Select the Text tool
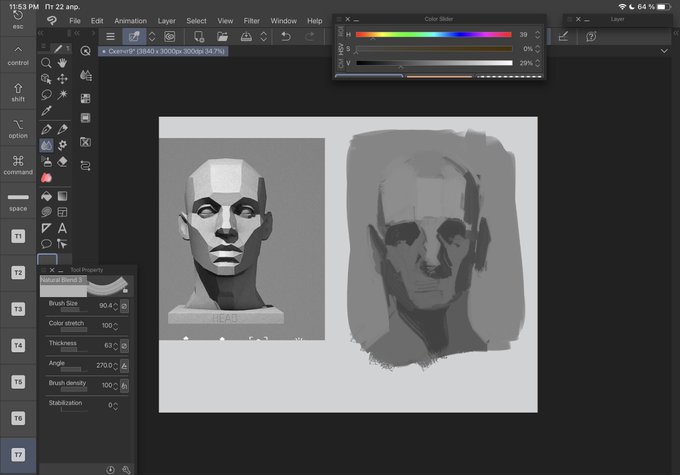 (62, 228)
